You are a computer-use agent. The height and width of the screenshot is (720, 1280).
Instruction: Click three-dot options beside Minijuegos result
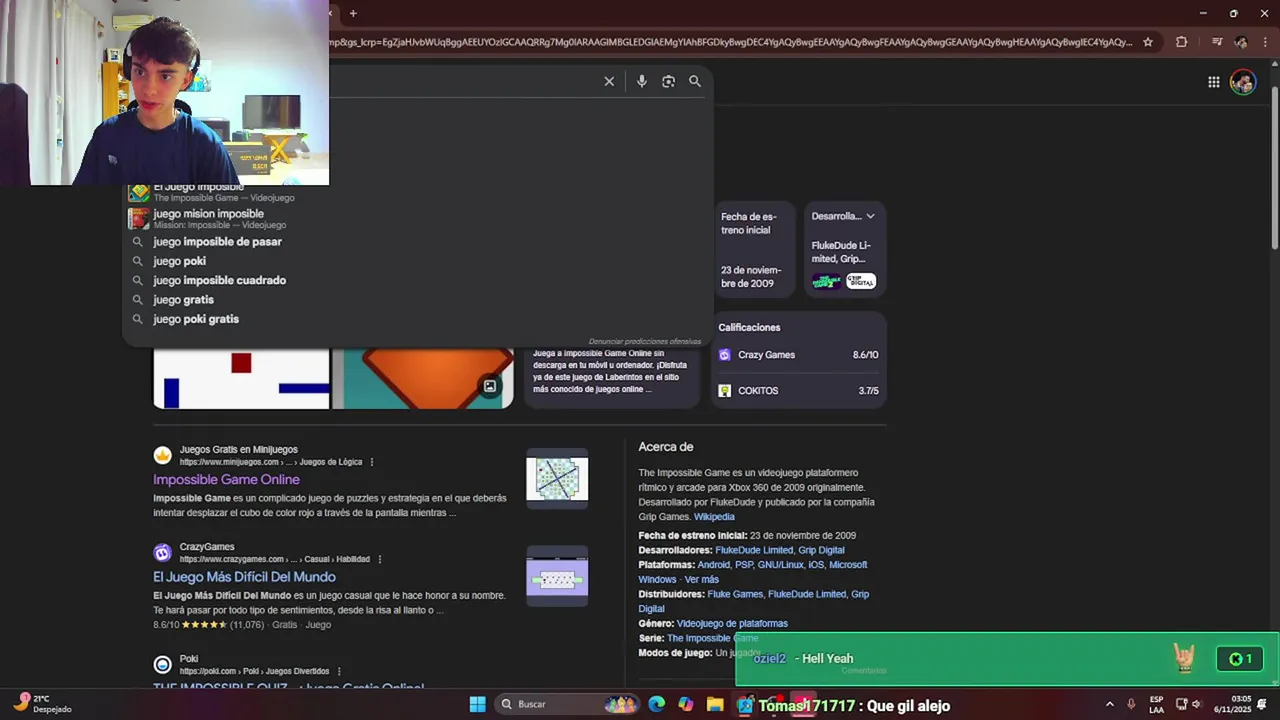tap(372, 462)
